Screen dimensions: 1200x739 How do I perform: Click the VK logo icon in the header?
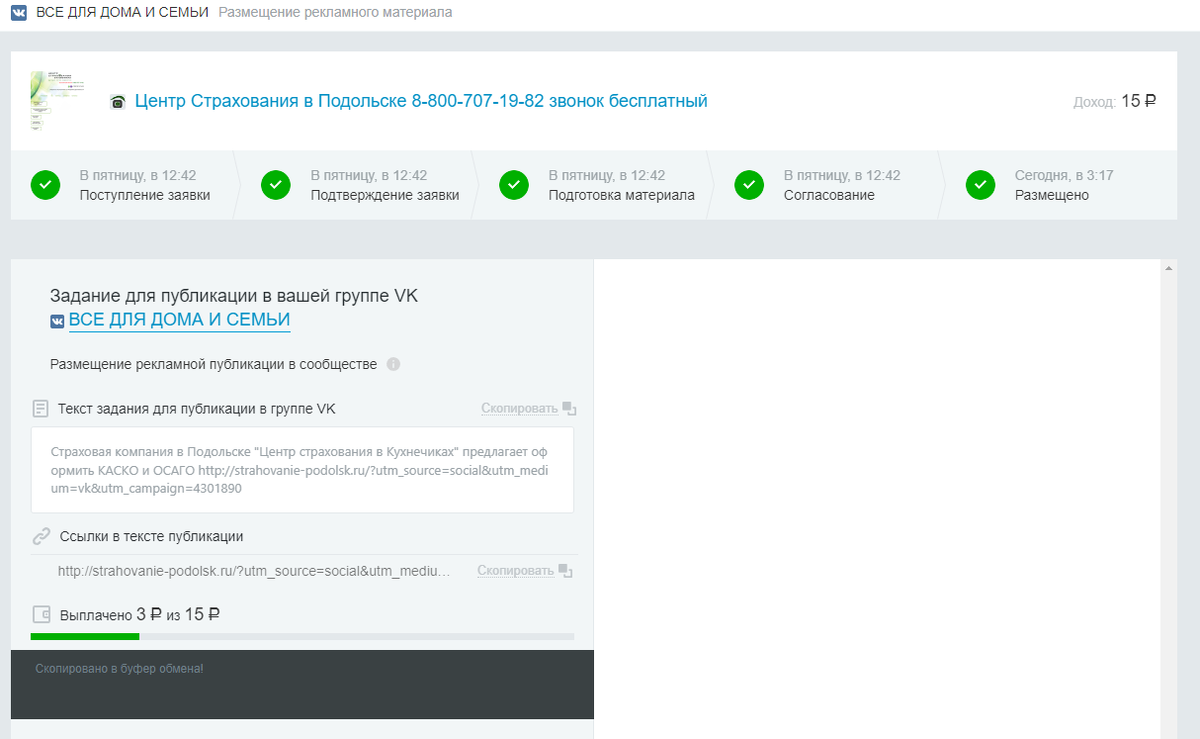click(19, 13)
